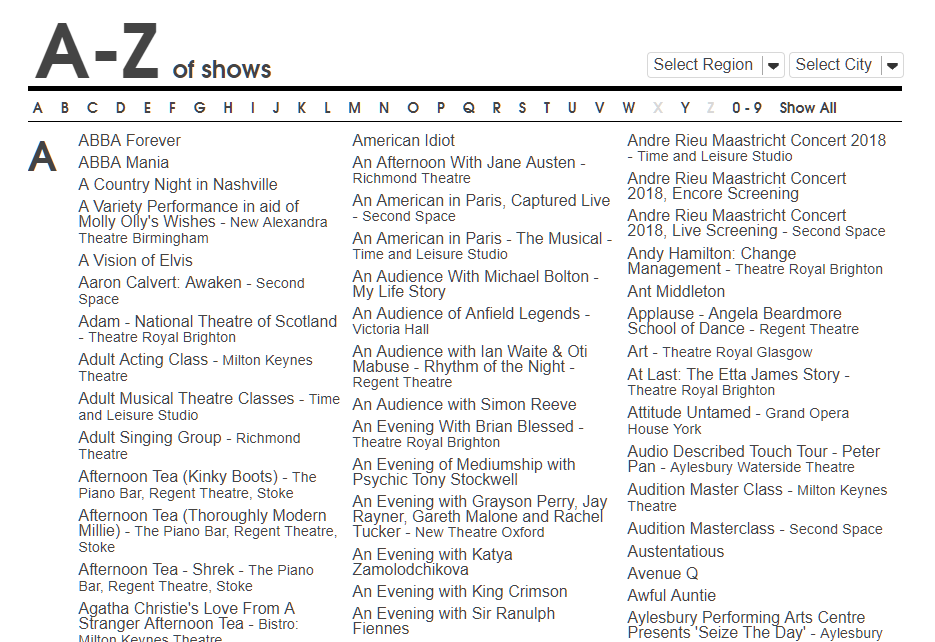Screen dimensions: 935x642
Task: Jump to shows starting with B
Action: pyautogui.click(x=65, y=107)
